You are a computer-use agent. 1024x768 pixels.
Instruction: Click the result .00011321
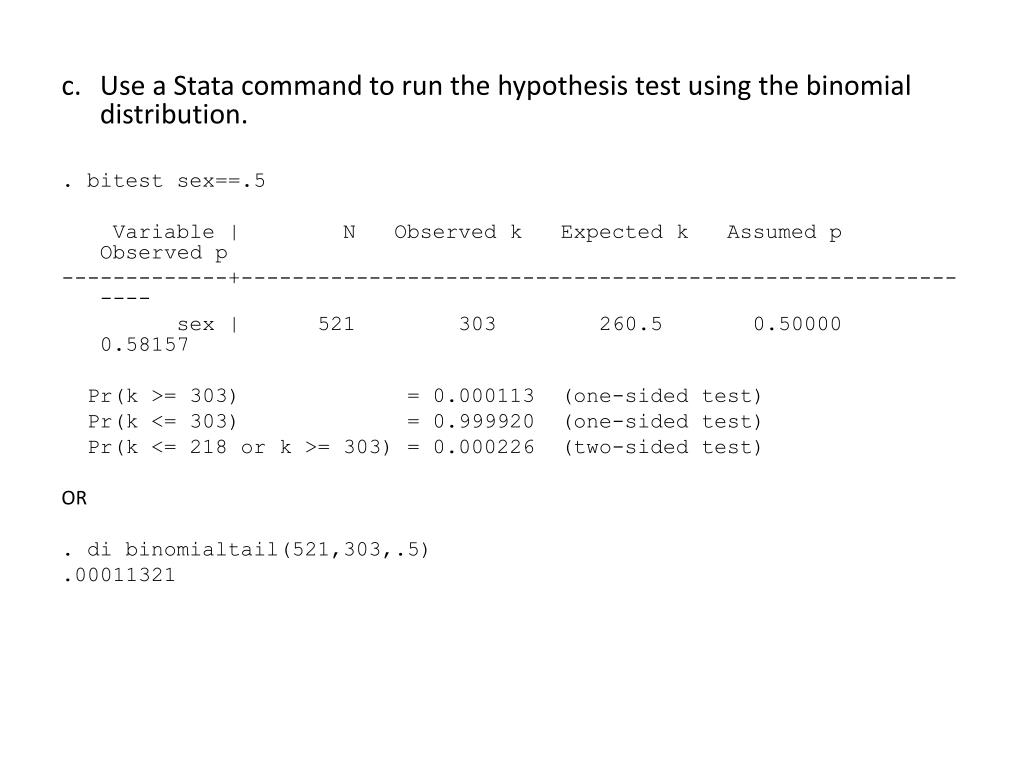click(119, 575)
